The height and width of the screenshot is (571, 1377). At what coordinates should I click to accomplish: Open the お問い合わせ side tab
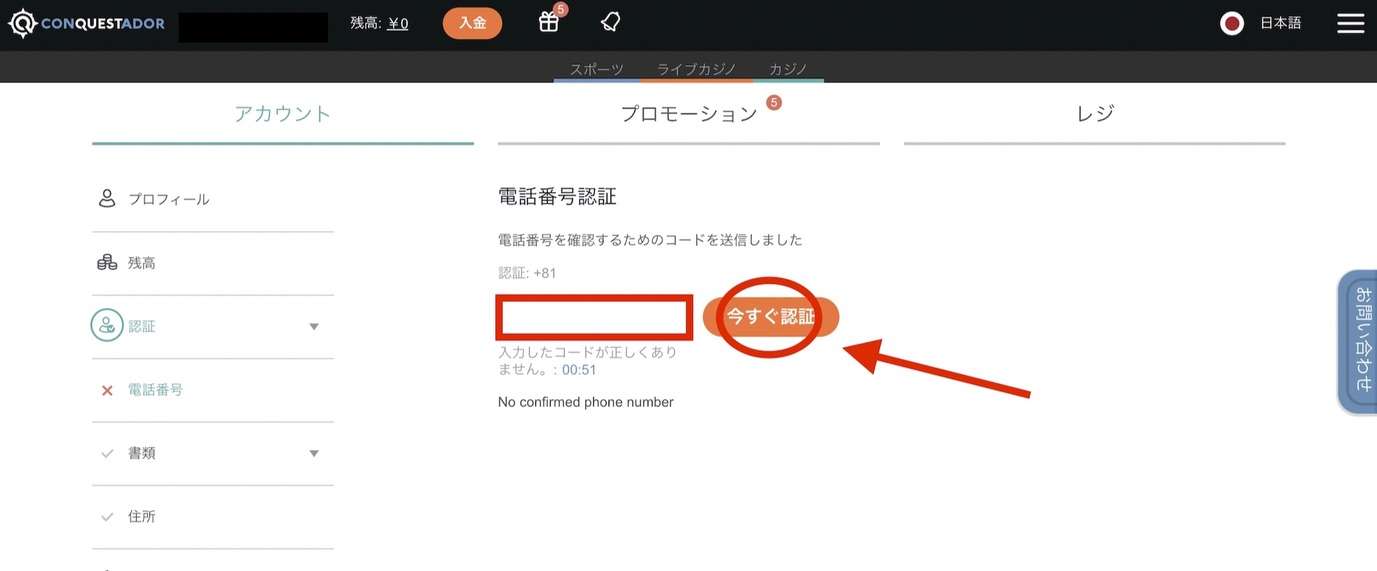tap(1358, 342)
